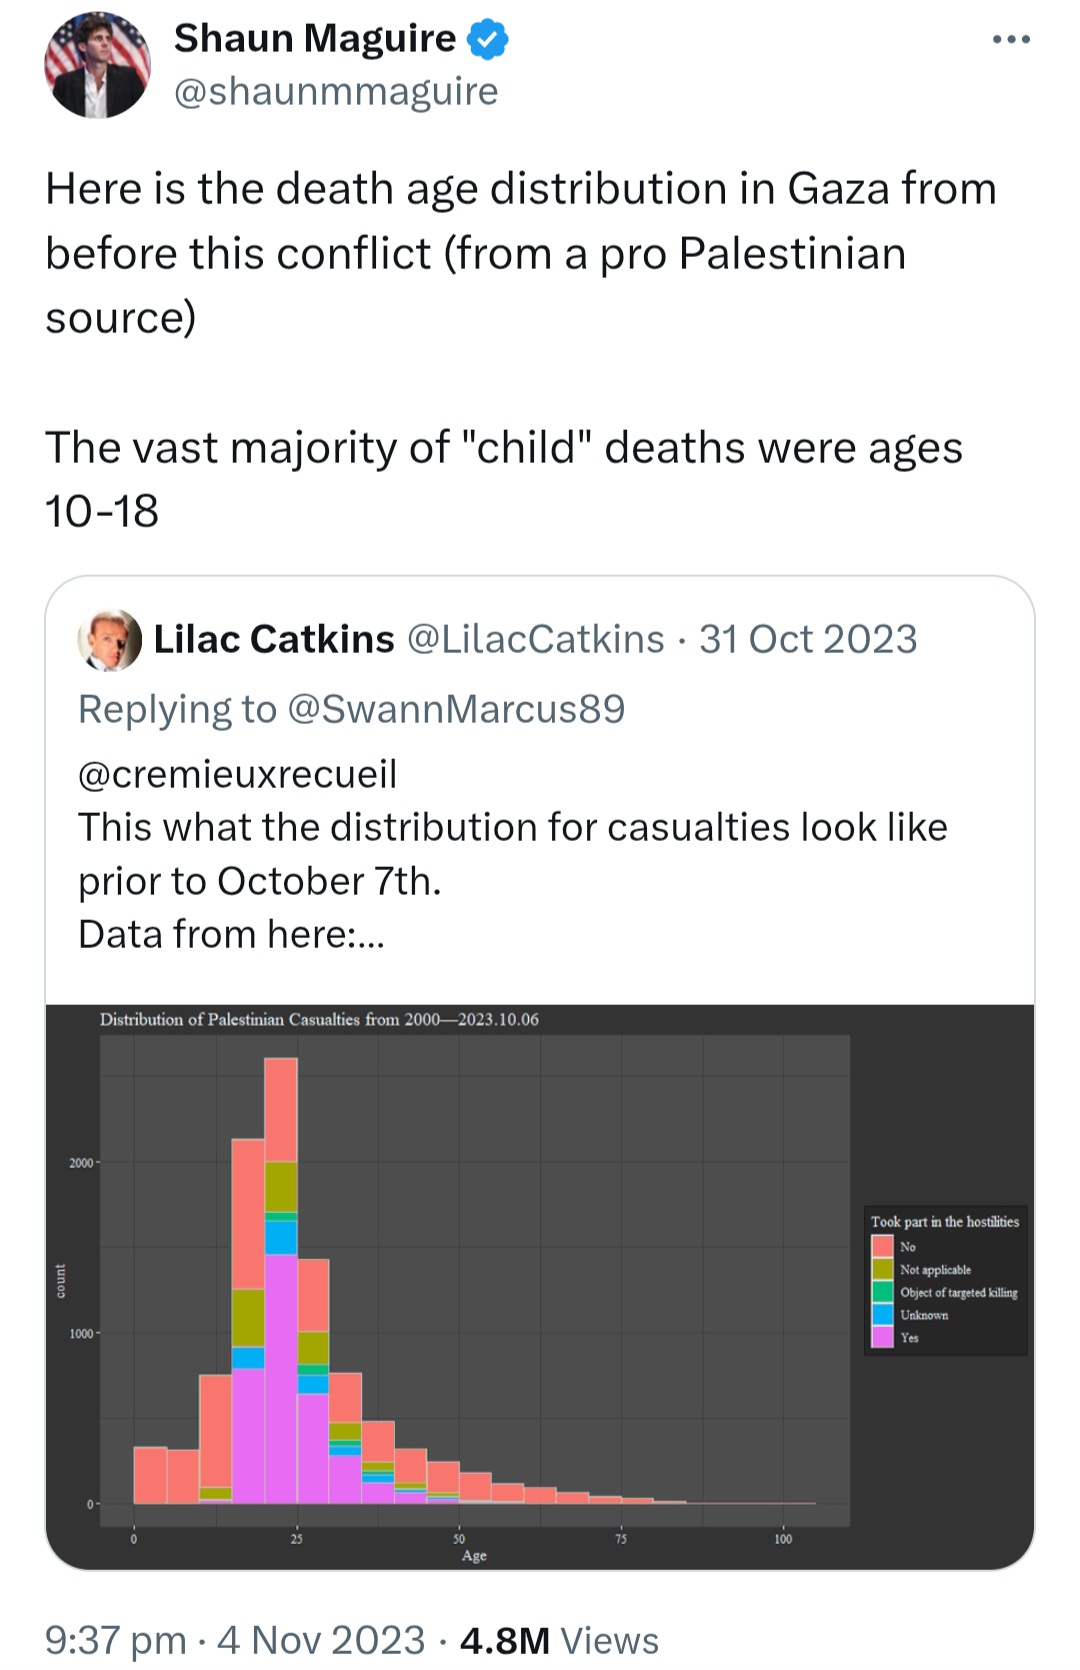Click the green 'Object of targeted killing' swatch

coord(882,1292)
